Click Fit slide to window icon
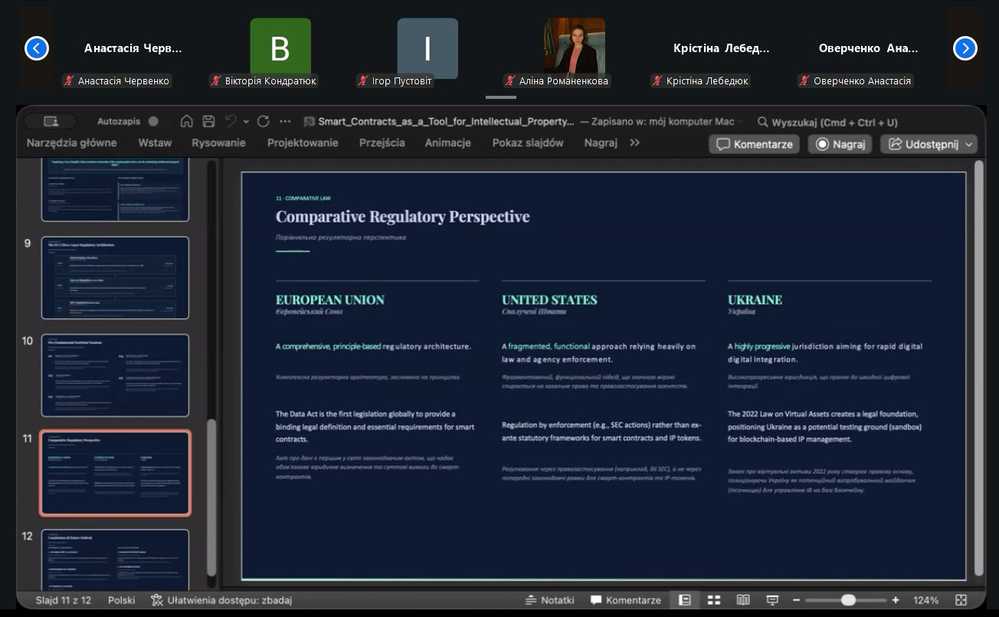The width and height of the screenshot is (999, 617). coord(961,600)
